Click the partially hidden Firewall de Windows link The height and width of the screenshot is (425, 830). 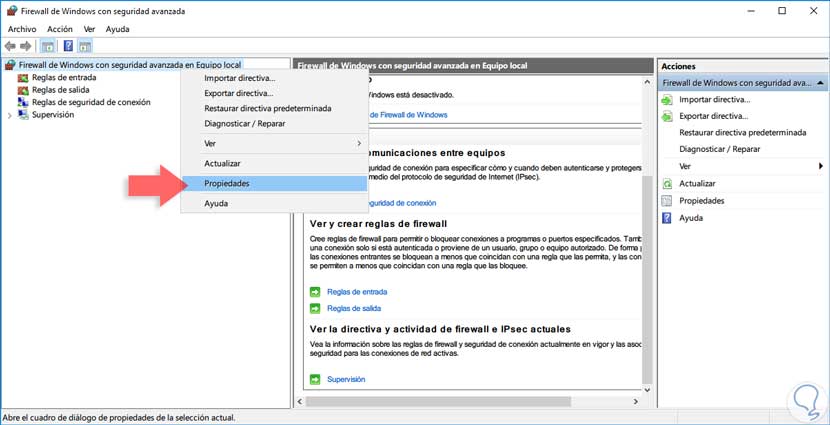(407, 114)
